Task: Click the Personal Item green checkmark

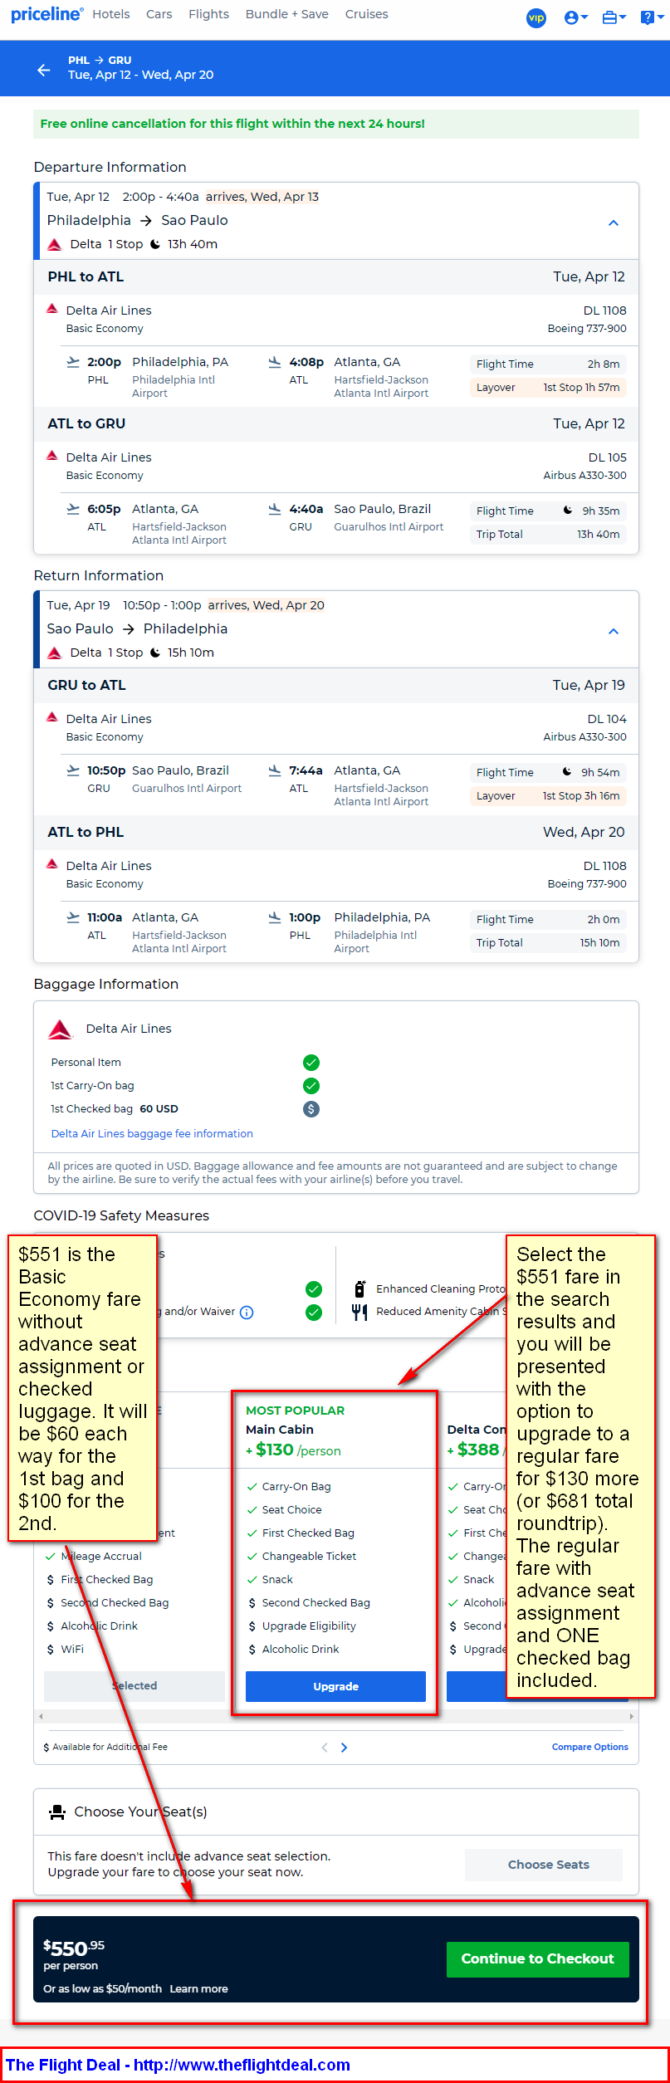Action: (311, 1062)
